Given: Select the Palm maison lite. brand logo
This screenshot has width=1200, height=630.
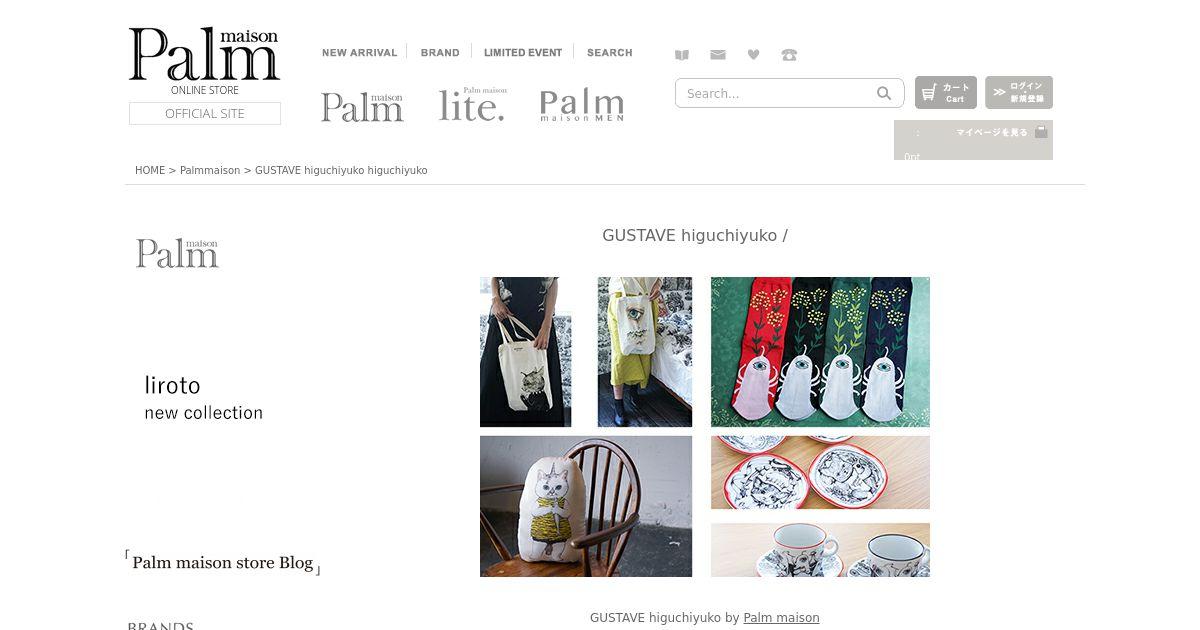Looking at the screenshot, I should [472, 104].
